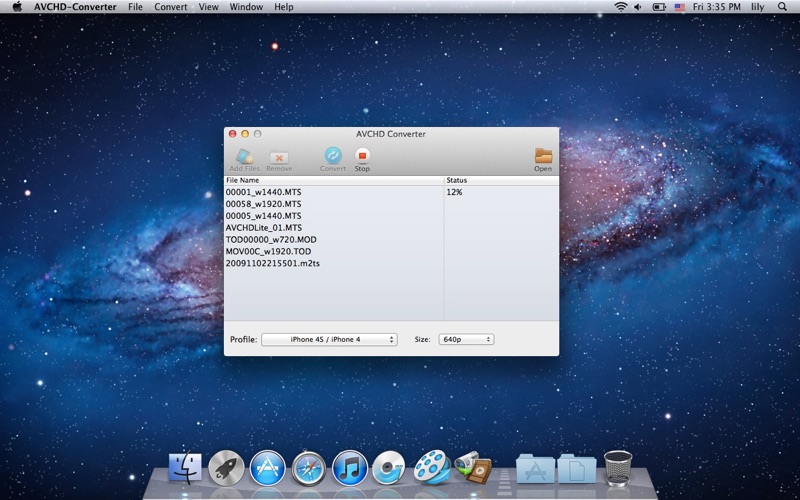Image resolution: width=800 pixels, height=500 pixels.
Task: Open the App Store dock icon
Action: [x=268, y=467]
